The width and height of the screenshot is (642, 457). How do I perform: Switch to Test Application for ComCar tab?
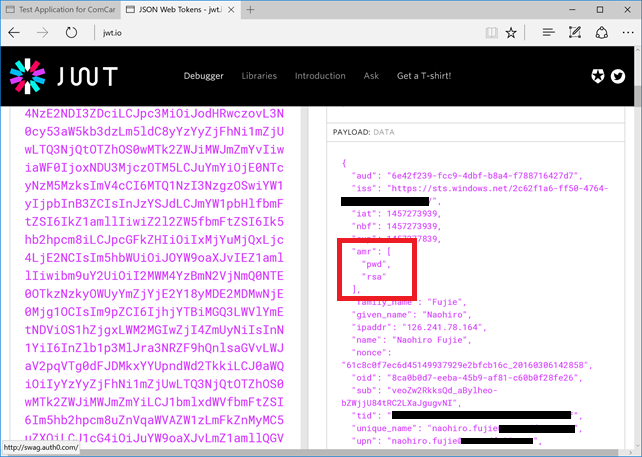(61, 9)
